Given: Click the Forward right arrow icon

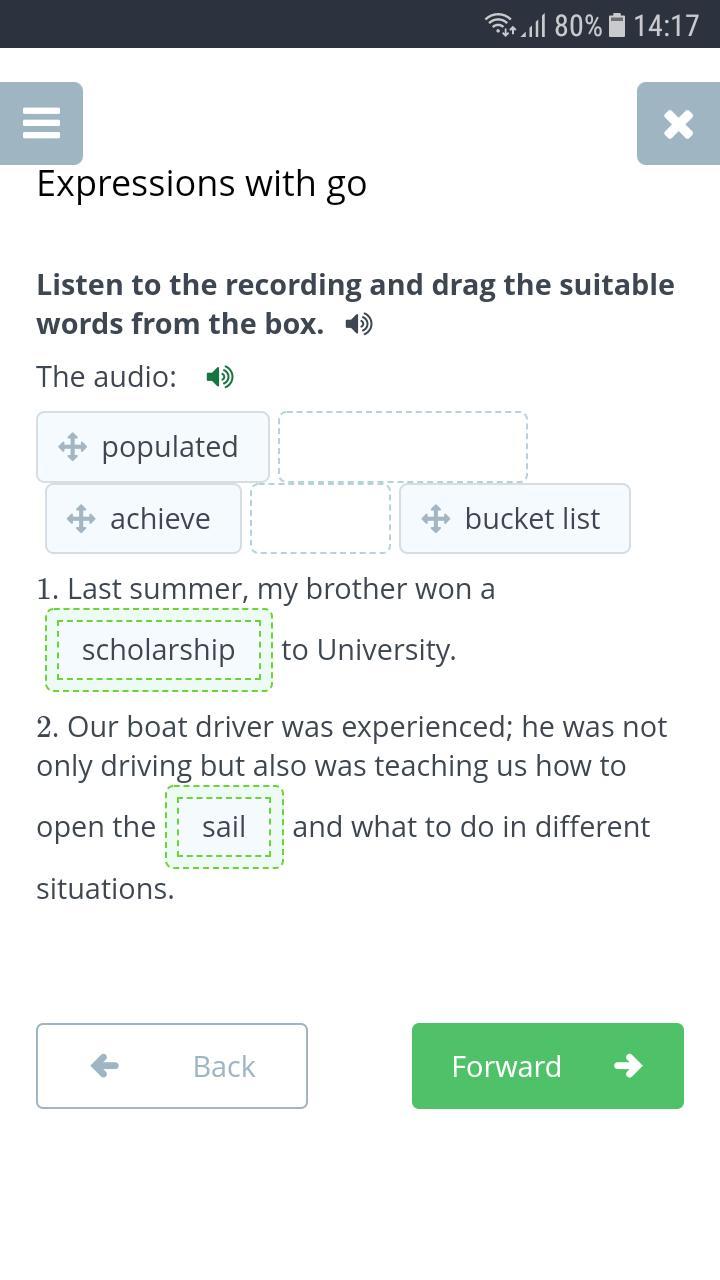Looking at the screenshot, I should pyautogui.click(x=628, y=1066).
